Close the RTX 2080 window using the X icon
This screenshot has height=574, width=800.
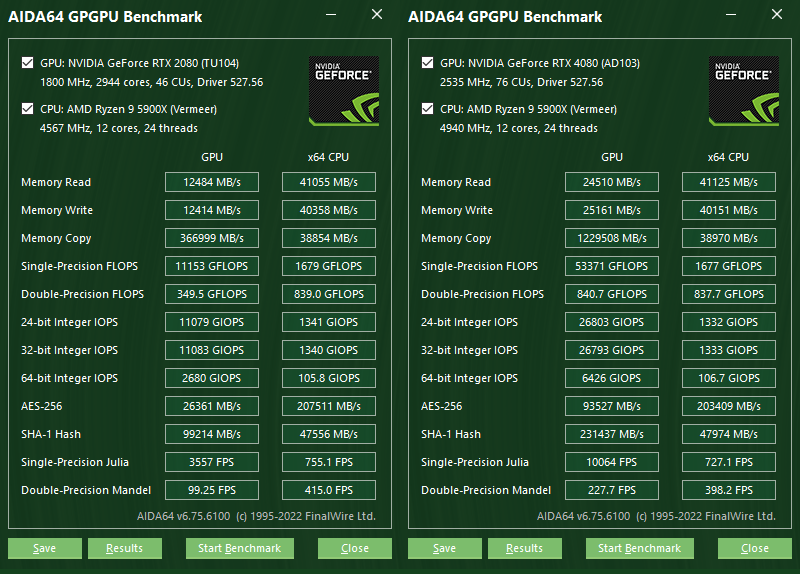[x=377, y=14]
